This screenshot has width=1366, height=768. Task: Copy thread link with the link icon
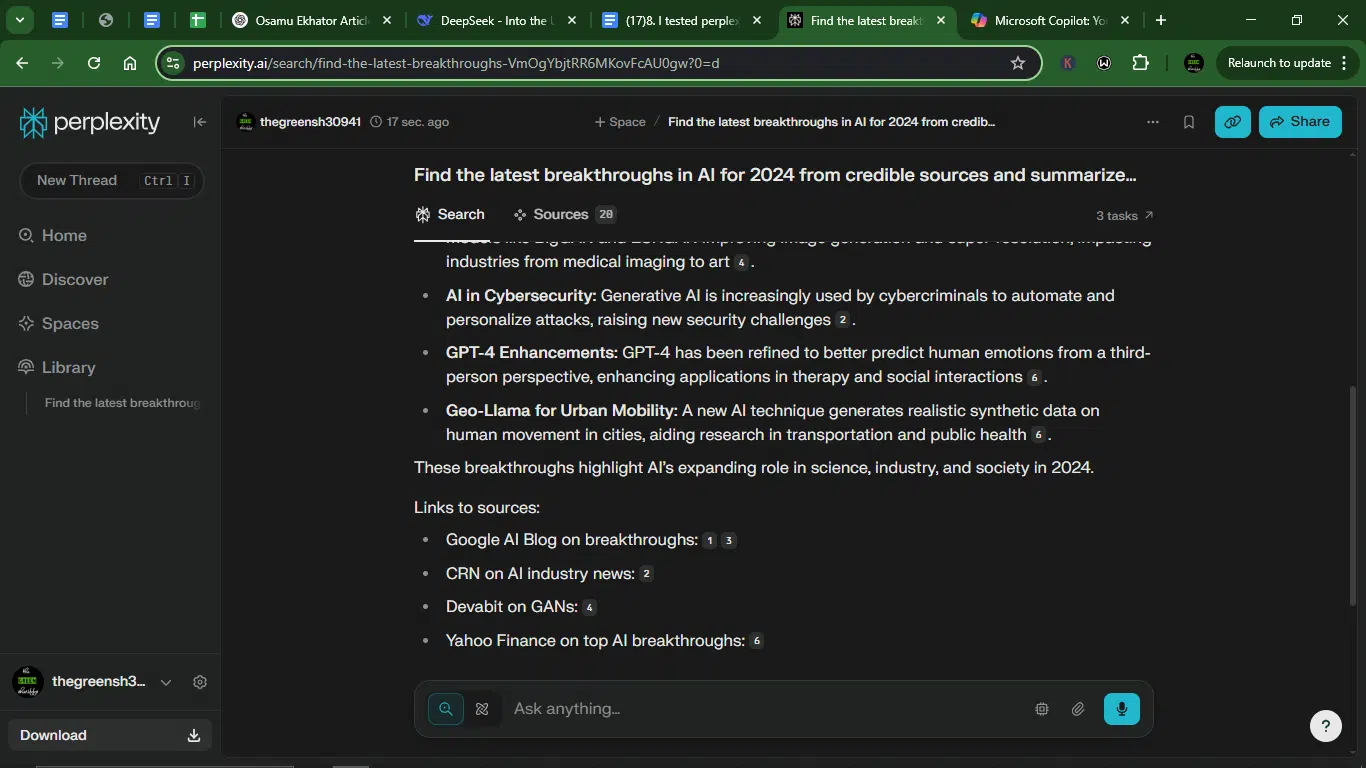tap(1233, 122)
